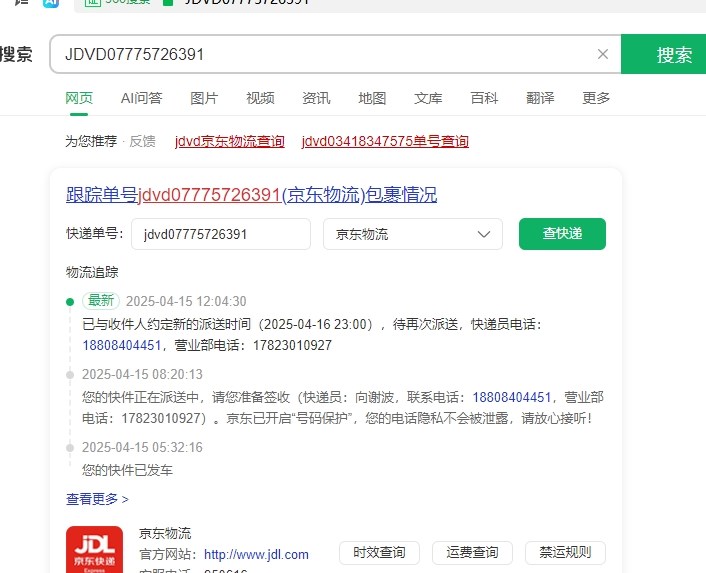The image size is (706, 573).
Task: Click the green 搜索 search button
Action: point(664,54)
